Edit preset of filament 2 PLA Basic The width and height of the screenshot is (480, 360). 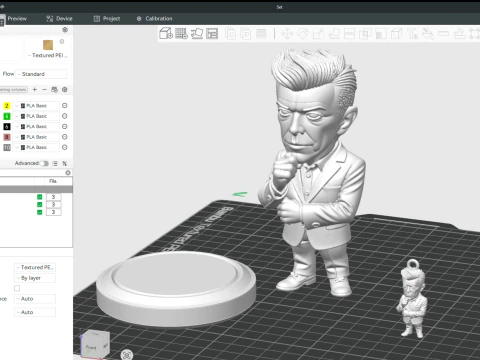click(x=65, y=106)
